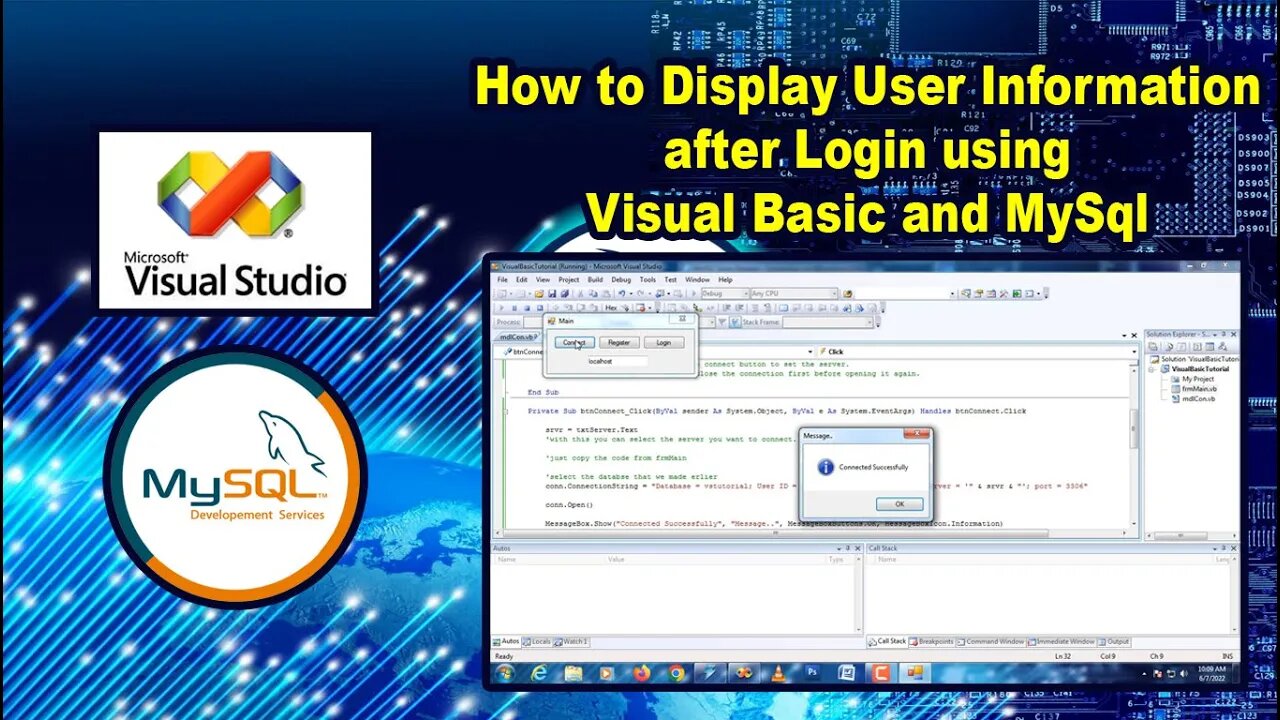This screenshot has width=1280, height=720.
Task: Switch to the Immediate Window tab
Action: point(1062,641)
